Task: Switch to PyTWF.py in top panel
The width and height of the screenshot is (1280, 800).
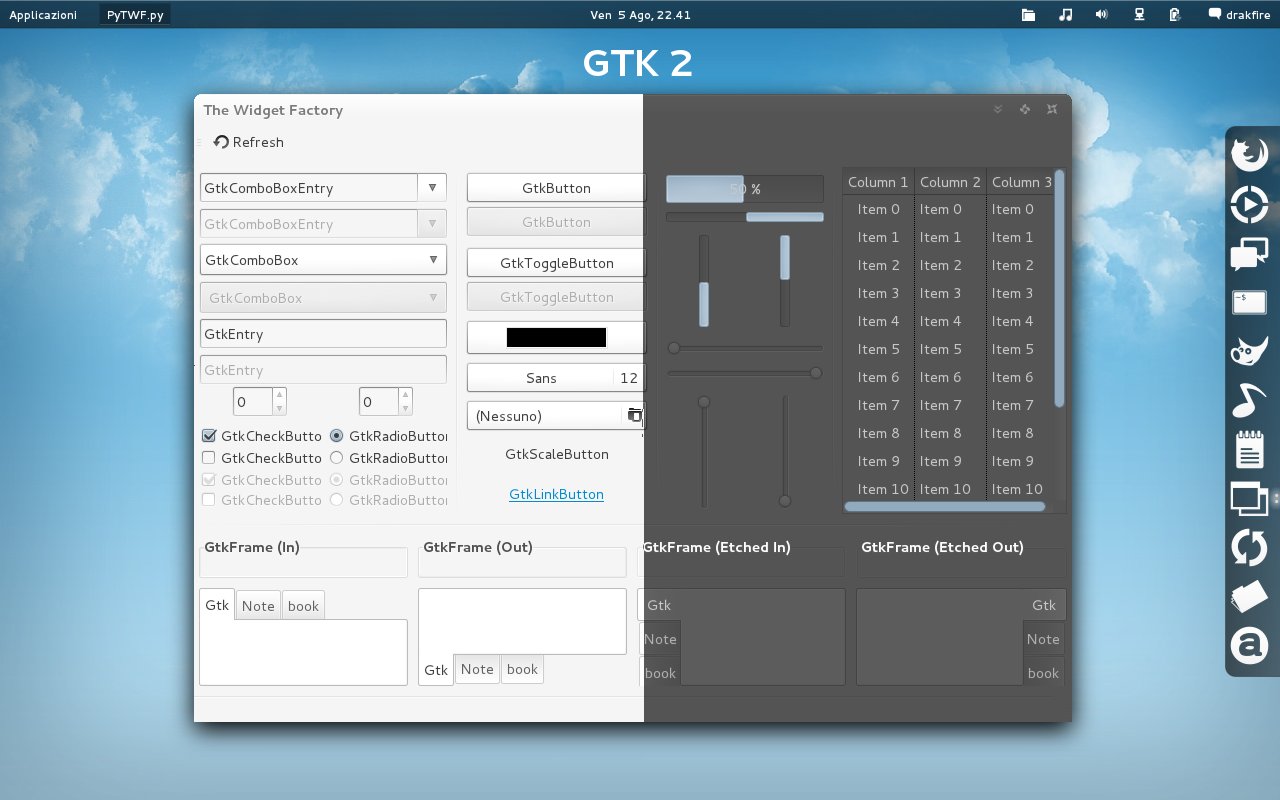Action: coord(135,15)
